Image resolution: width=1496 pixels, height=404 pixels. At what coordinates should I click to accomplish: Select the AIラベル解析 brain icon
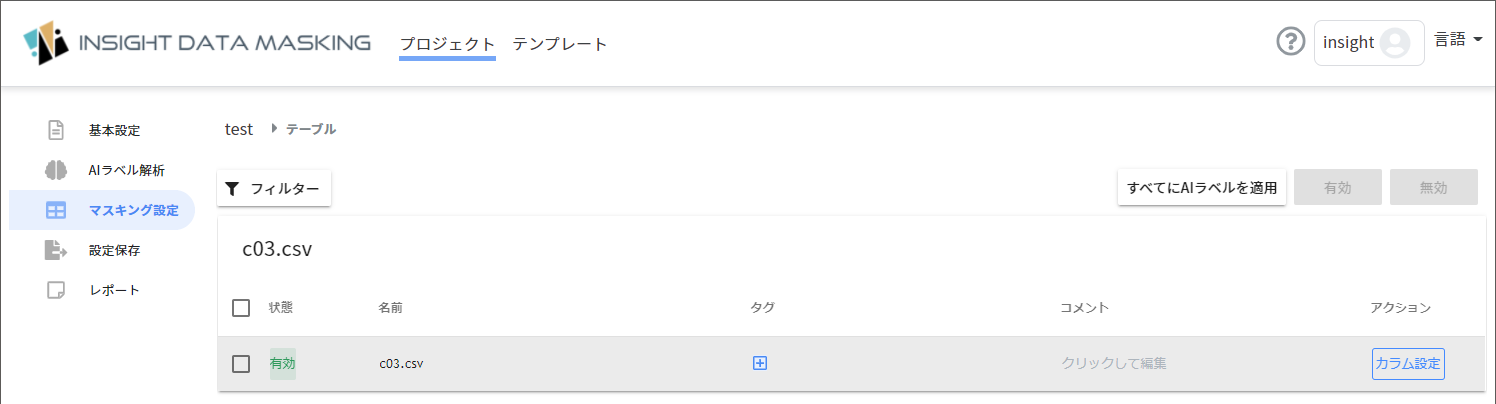[x=56, y=170]
